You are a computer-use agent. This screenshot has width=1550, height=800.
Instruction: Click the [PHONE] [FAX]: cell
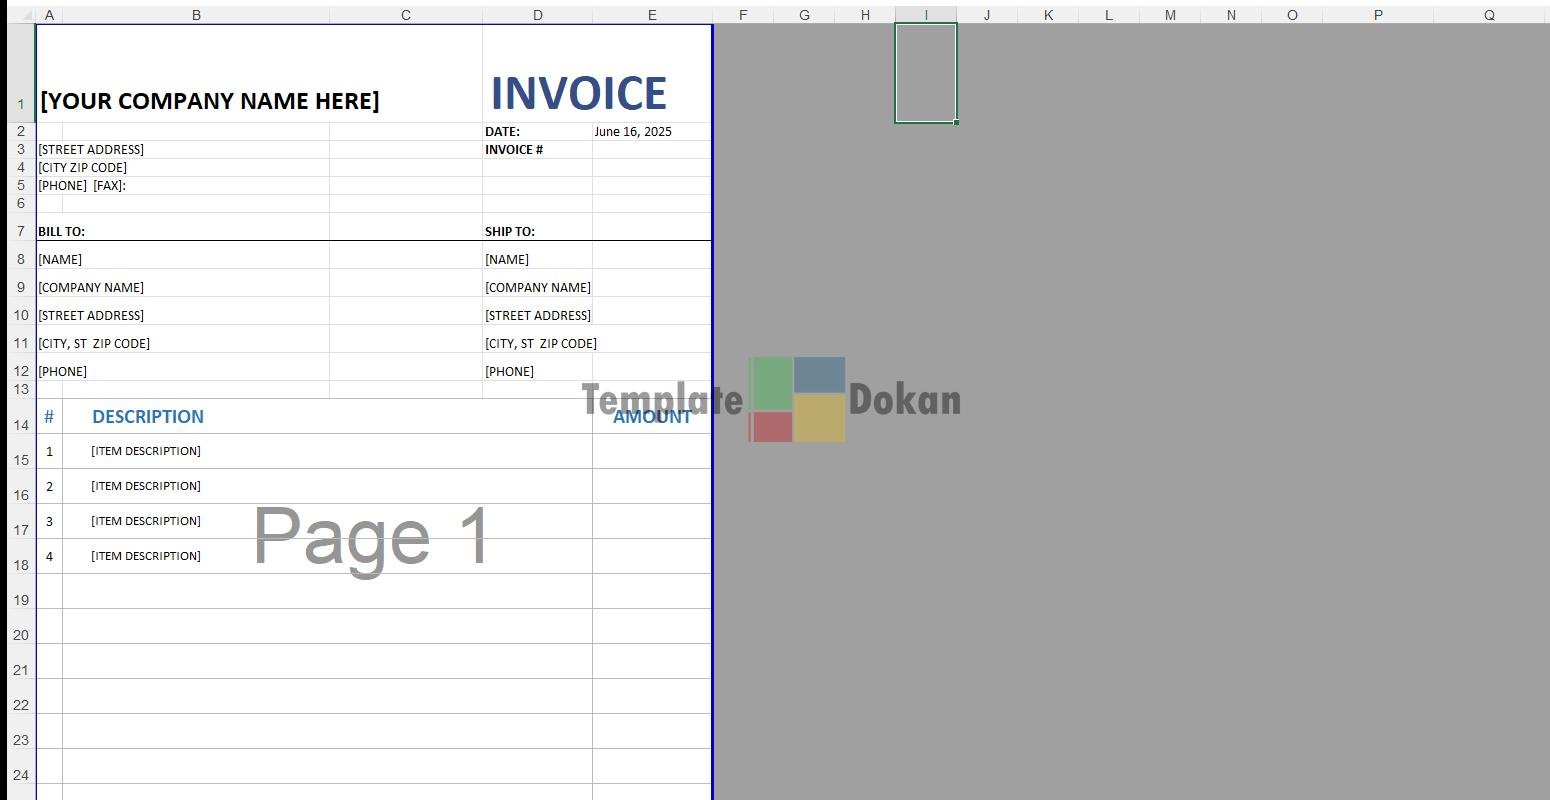coord(83,186)
